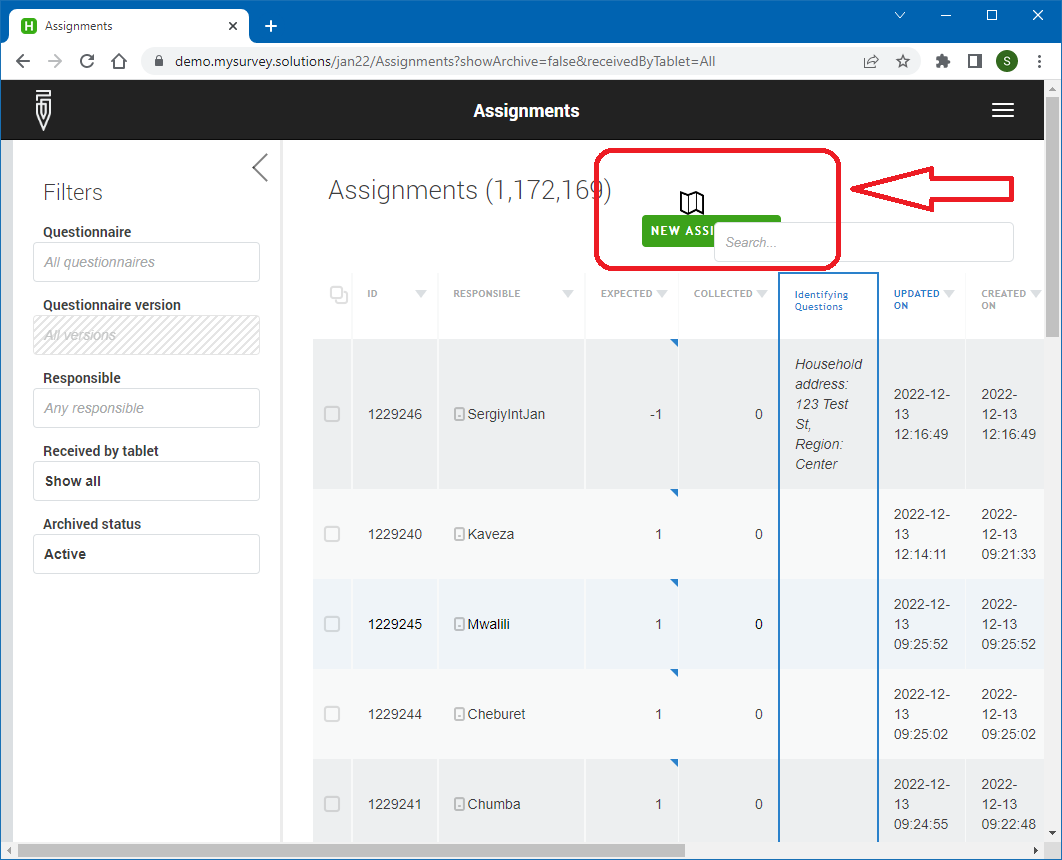1062x860 pixels.
Task: Click the assignment ID 1229240 cell
Action: [x=395, y=534]
